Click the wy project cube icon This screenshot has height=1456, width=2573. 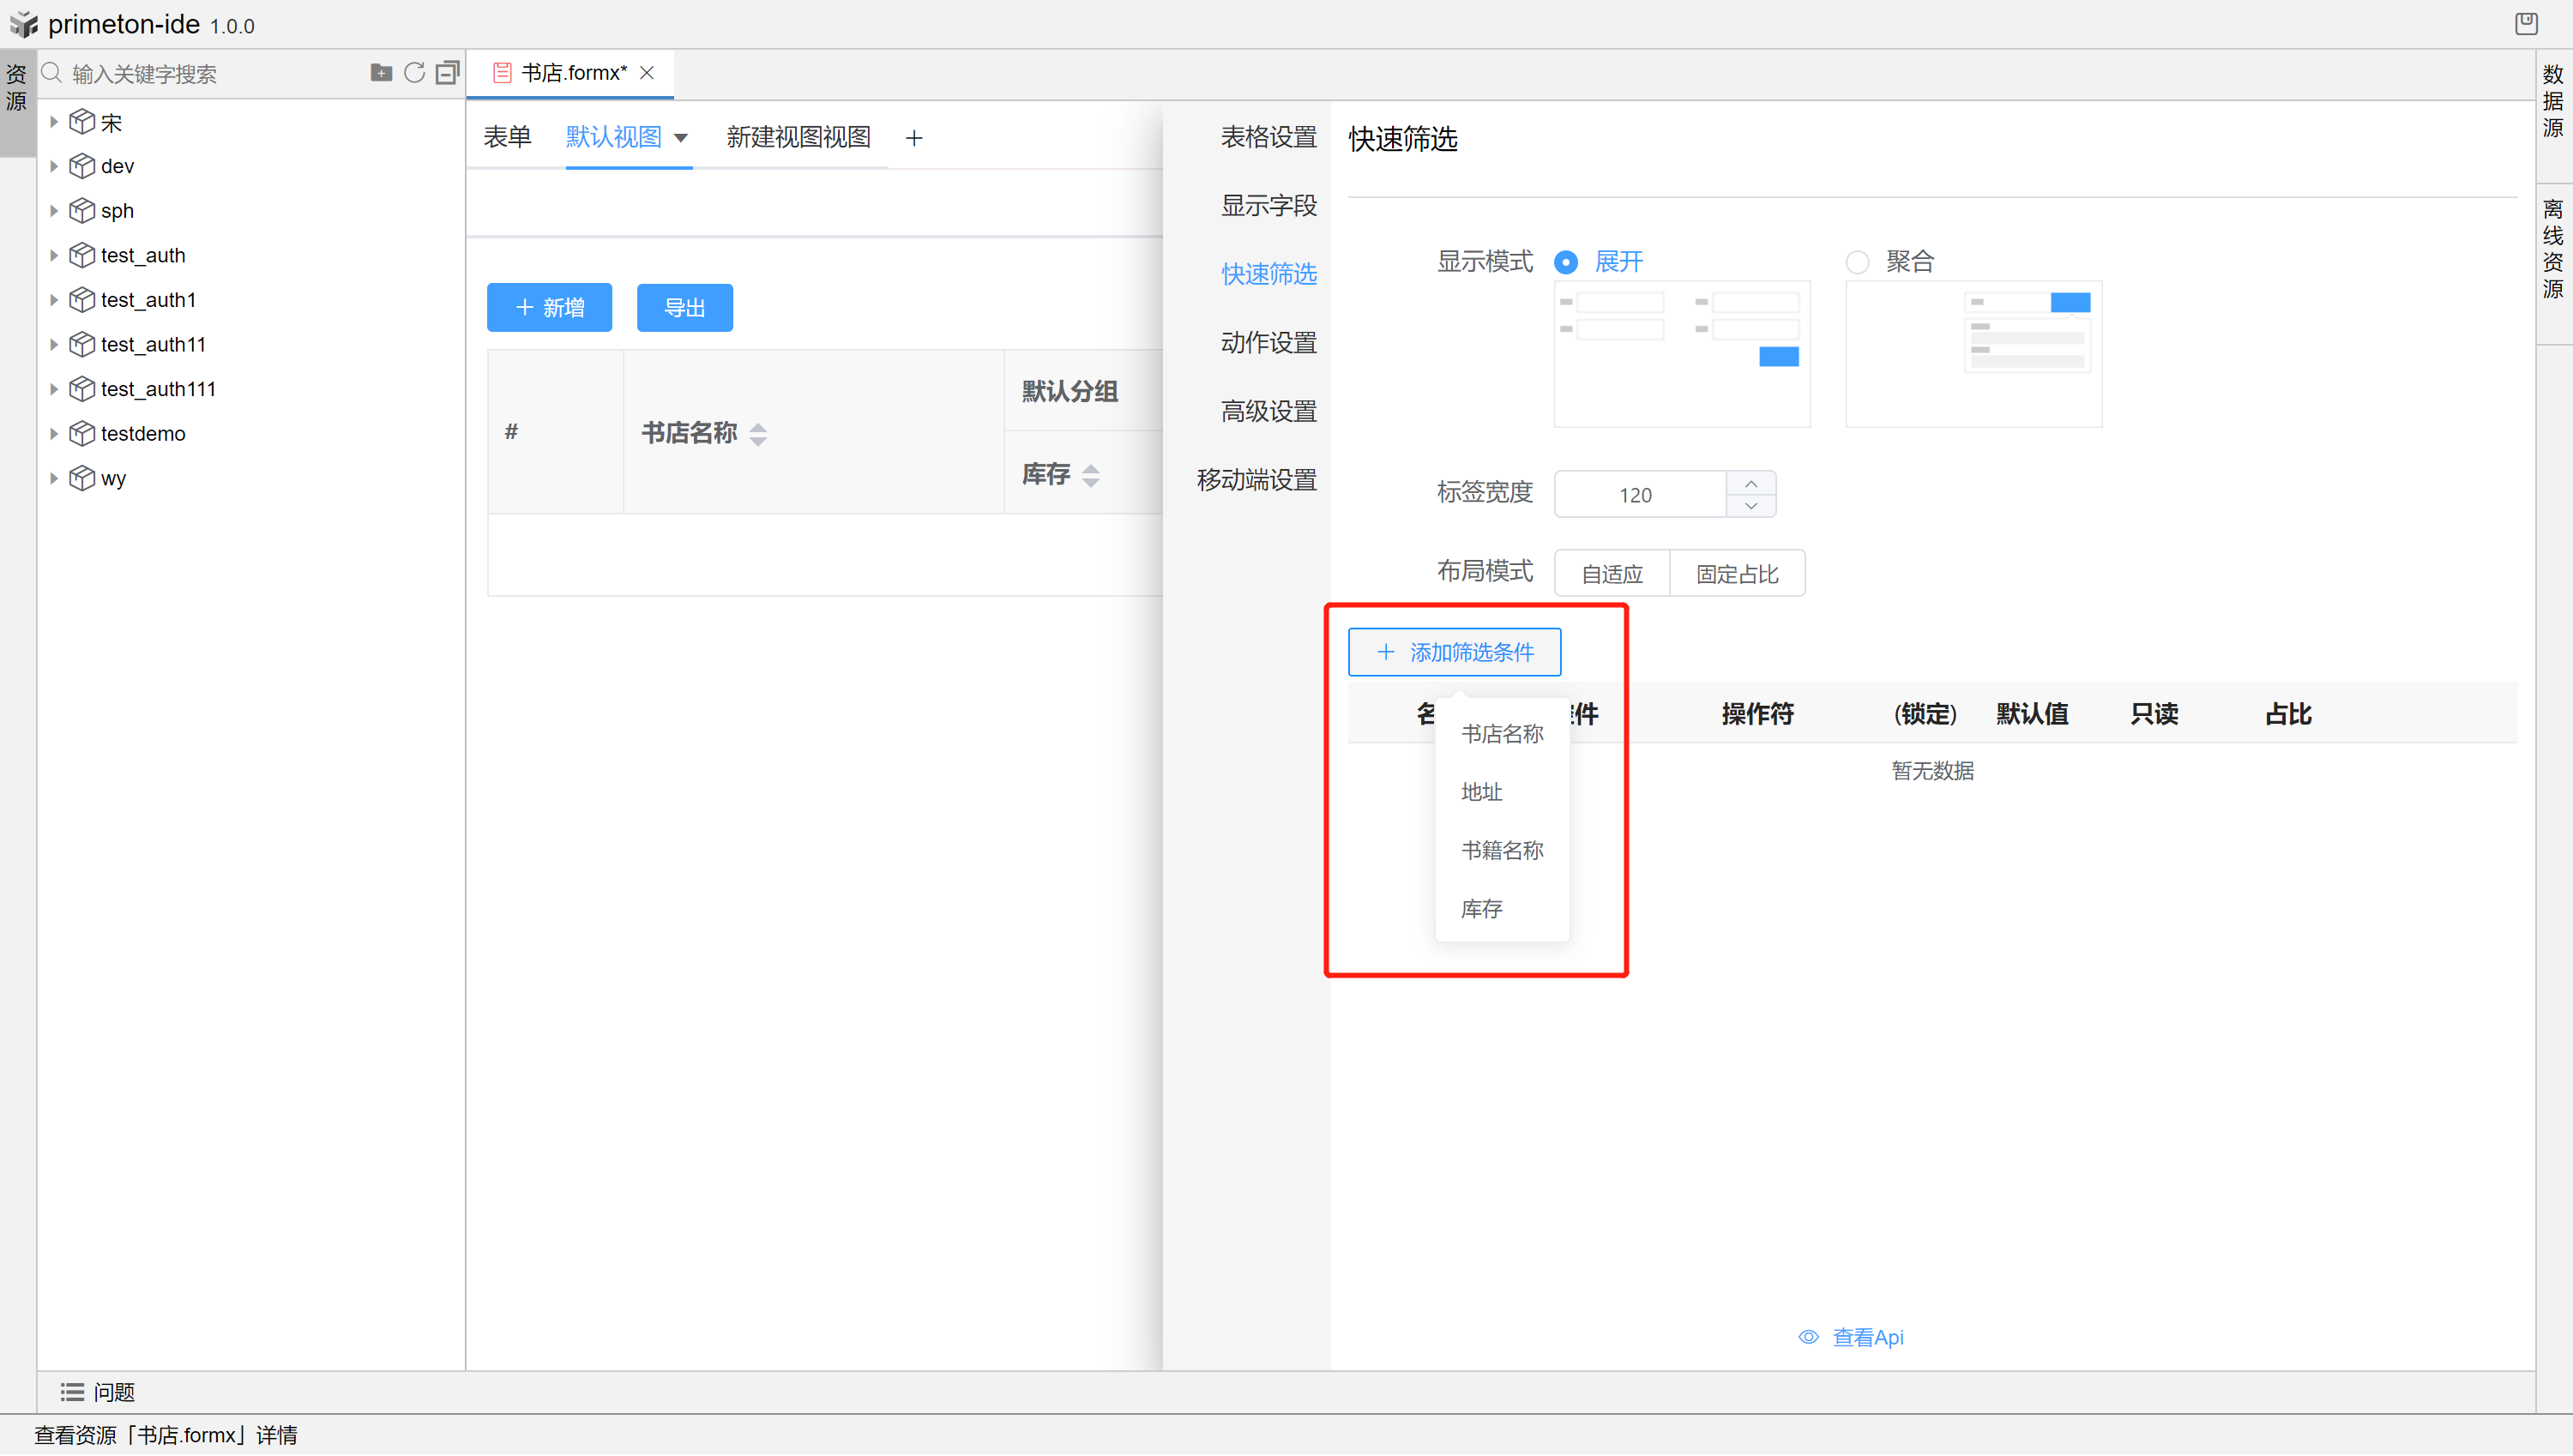point(82,478)
